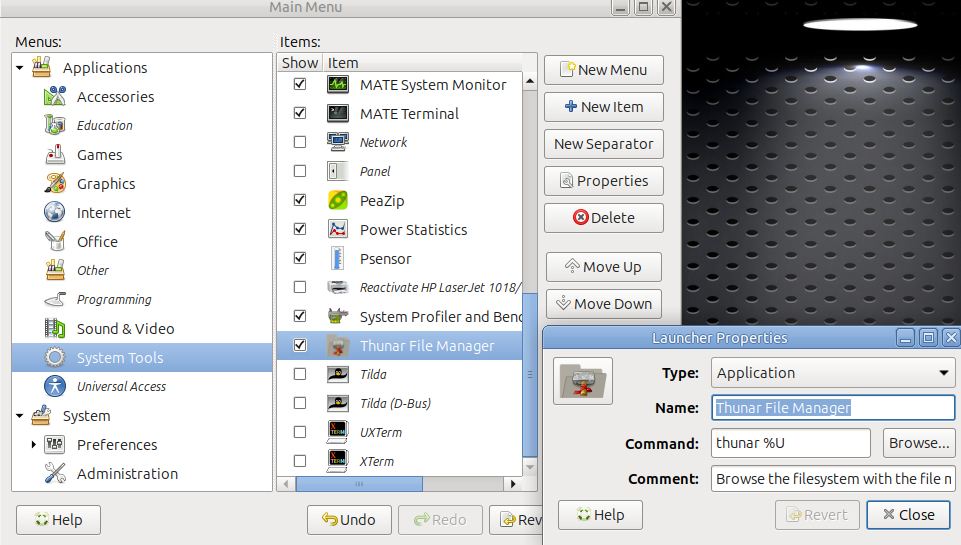Click Browse next to the Command field
The height and width of the screenshot is (545, 961).
(x=919, y=443)
